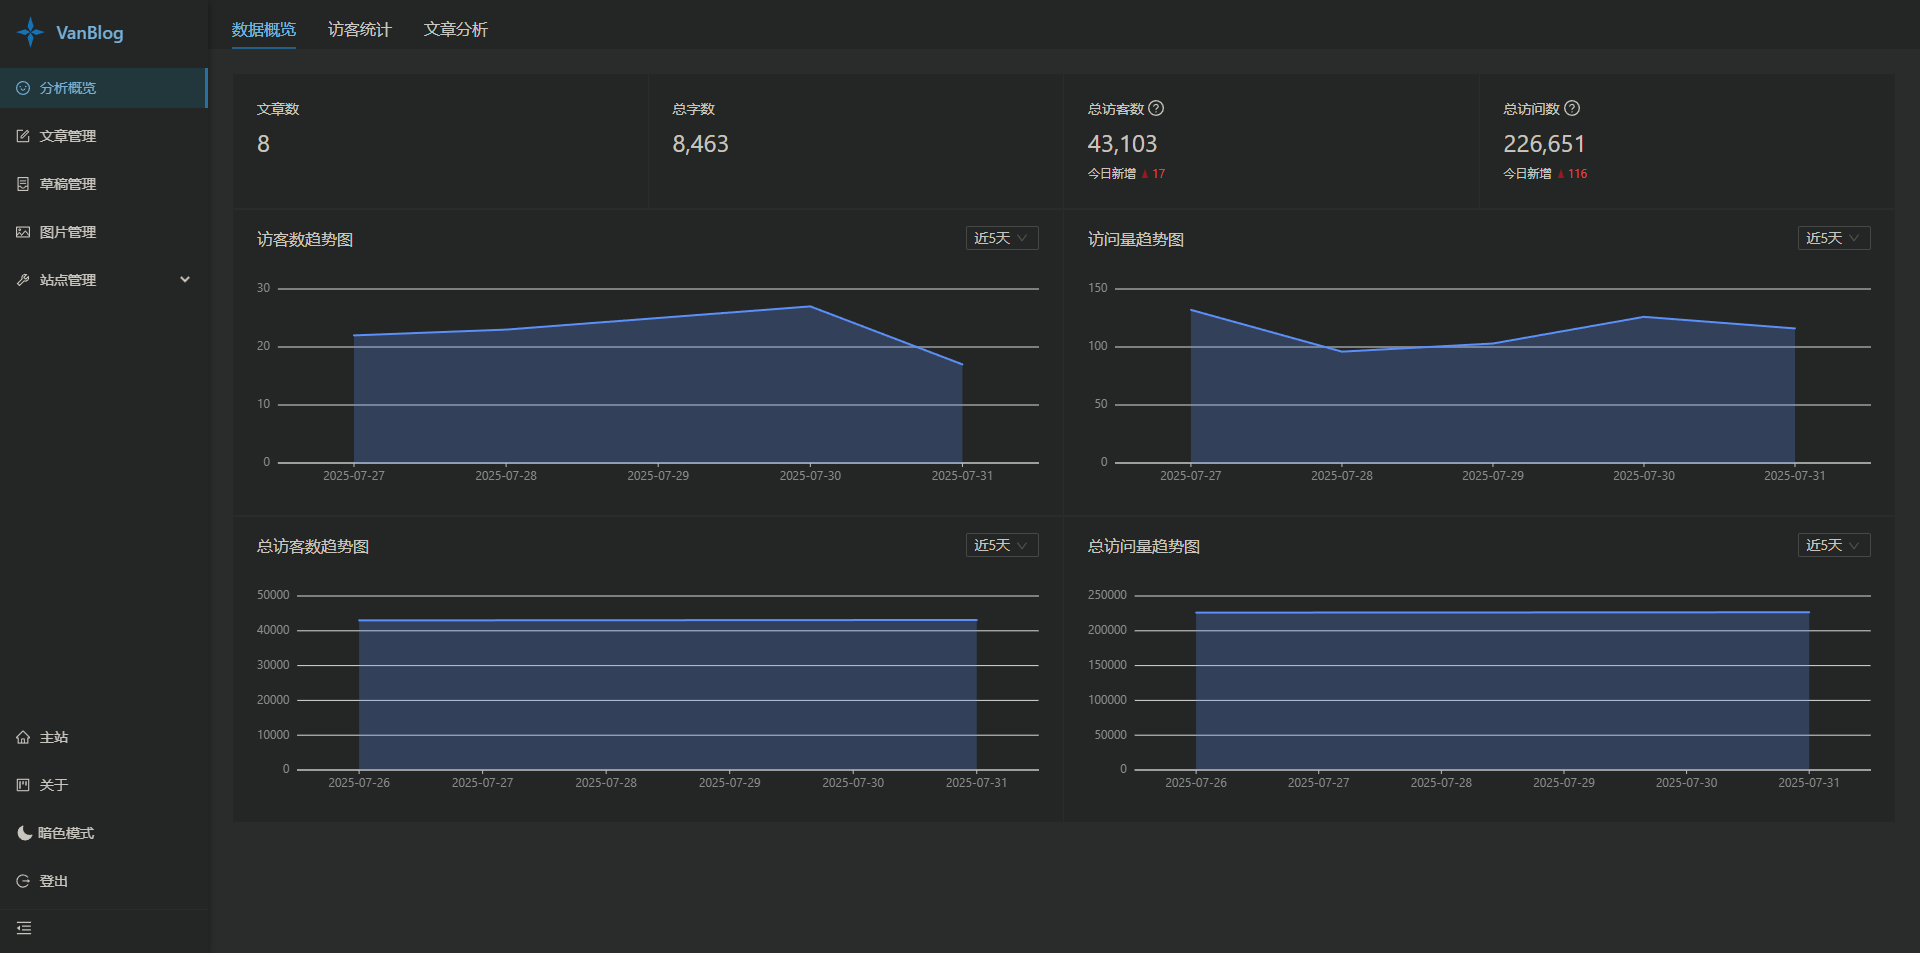Click the 2025-07-30 peak in 访客数趋势图

pos(810,307)
